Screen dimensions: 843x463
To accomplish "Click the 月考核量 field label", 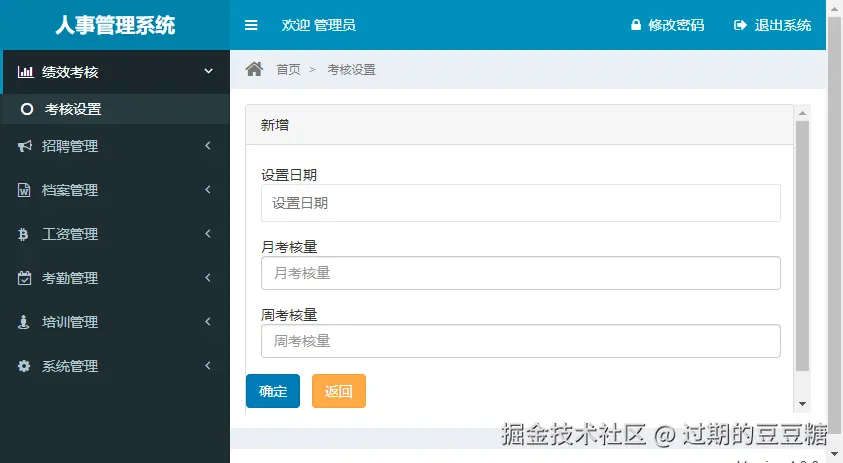I will point(289,247).
